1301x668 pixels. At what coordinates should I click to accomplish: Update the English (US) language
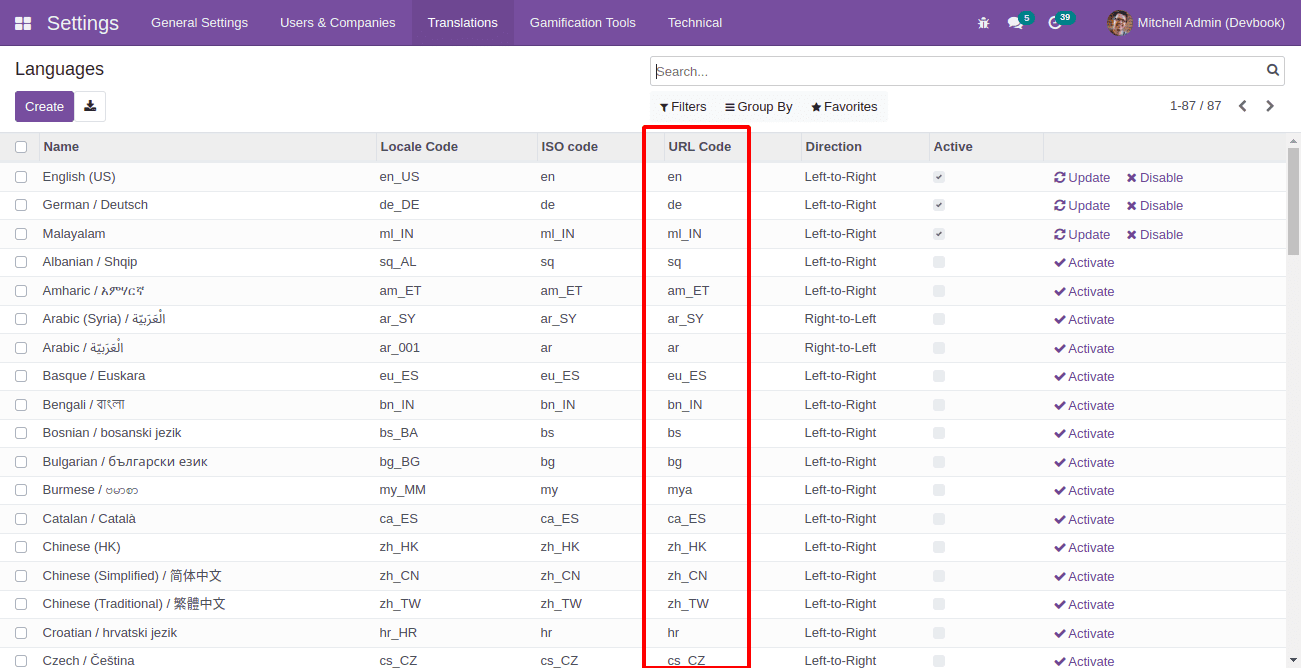(x=1082, y=177)
